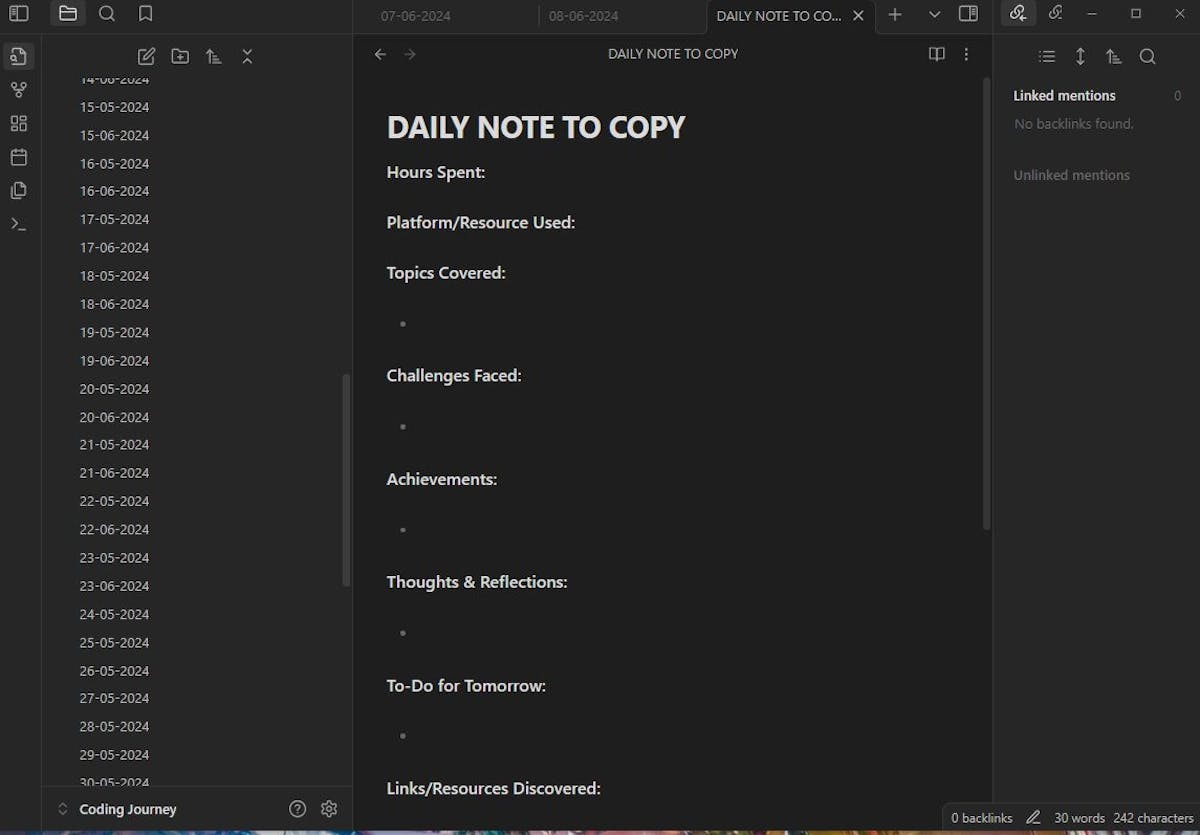Click the 0 backlinks status bar item
The image size is (1200, 835).
(x=980, y=817)
